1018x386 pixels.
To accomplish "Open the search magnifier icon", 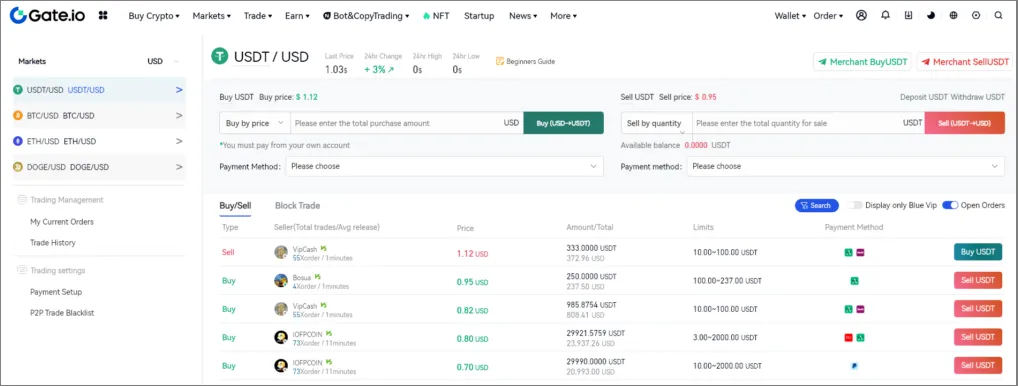I will (x=999, y=16).
